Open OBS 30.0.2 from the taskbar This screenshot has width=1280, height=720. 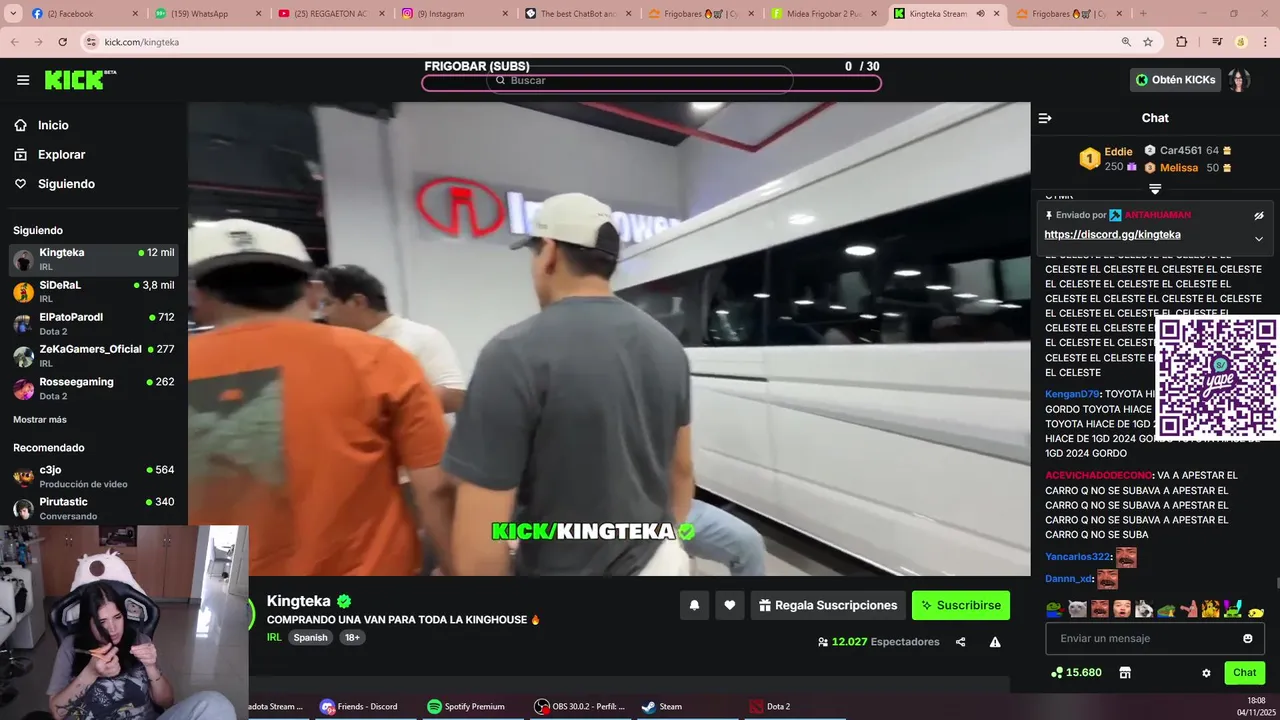(580, 706)
